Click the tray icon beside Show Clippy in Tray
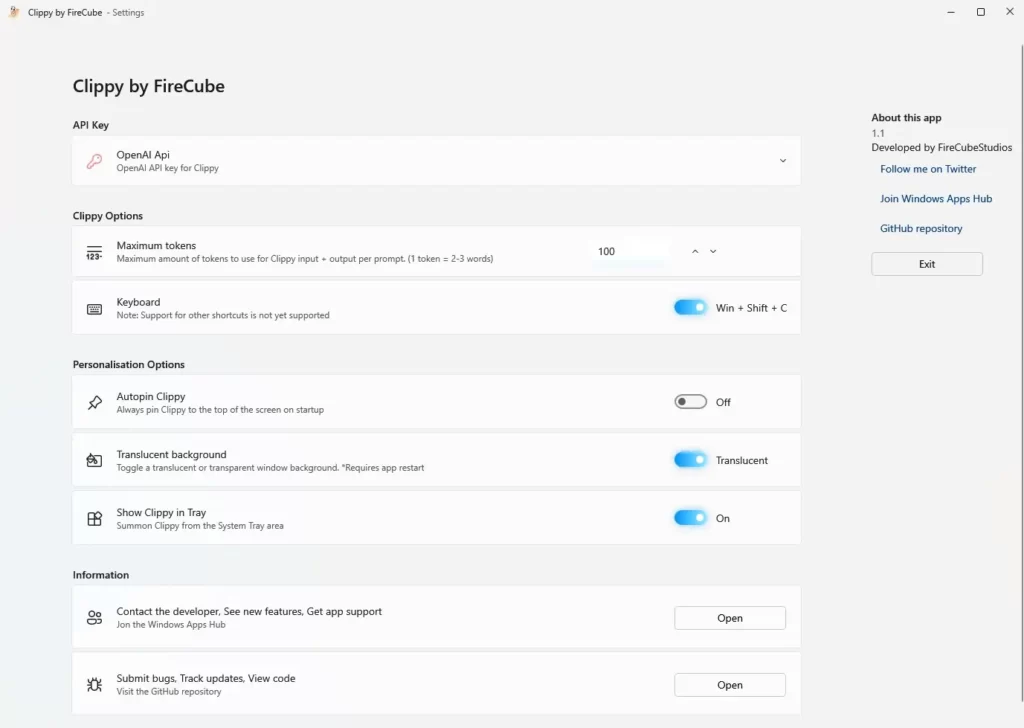 pyautogui.click(x=94, y=518)
